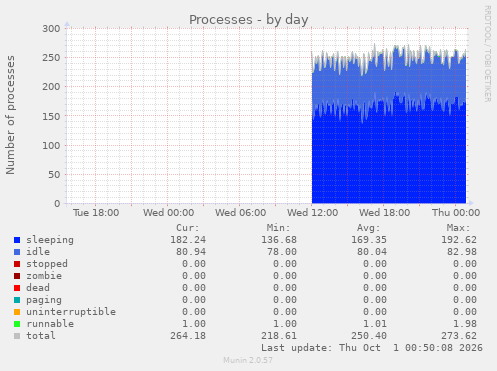Click sleeping maximum value 192.62
Image resolution: width=497 pixels, height=371 pixels.
click(x=459, y=240)
